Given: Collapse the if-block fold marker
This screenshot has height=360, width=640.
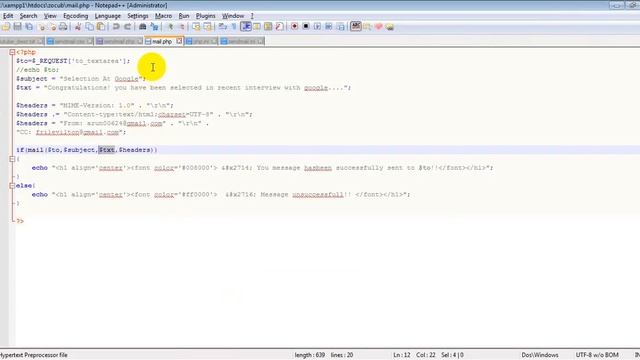Looking at the screenshot, I should click(12, 159).
